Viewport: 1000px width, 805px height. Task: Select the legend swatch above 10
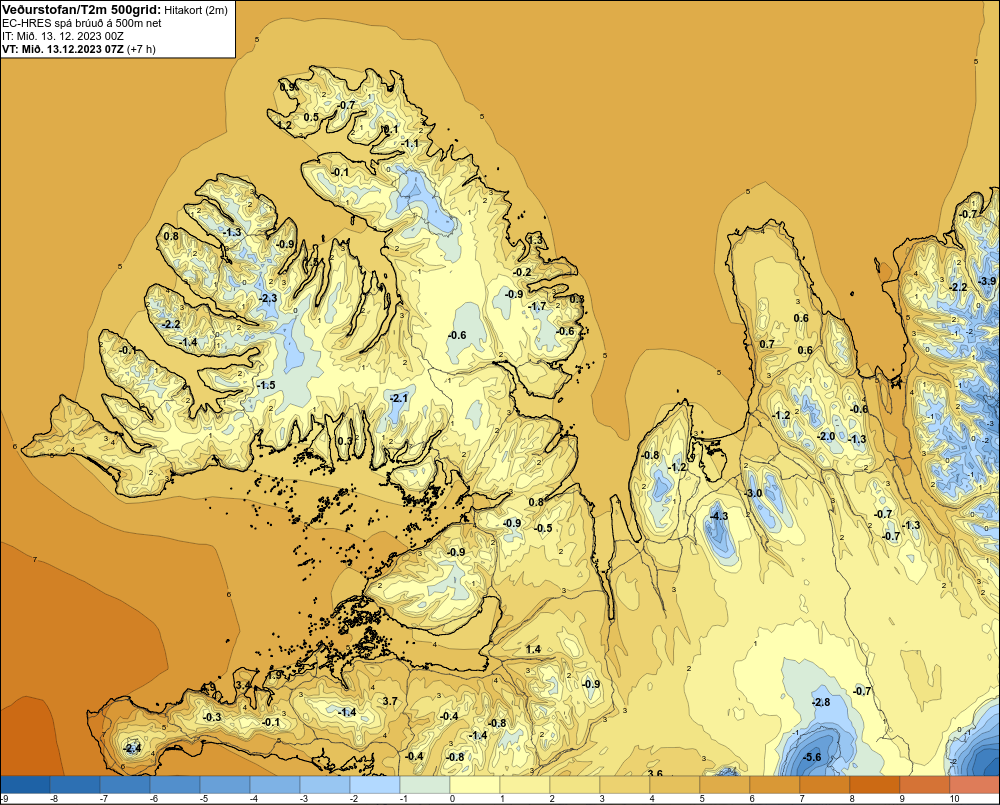[974, 784]
